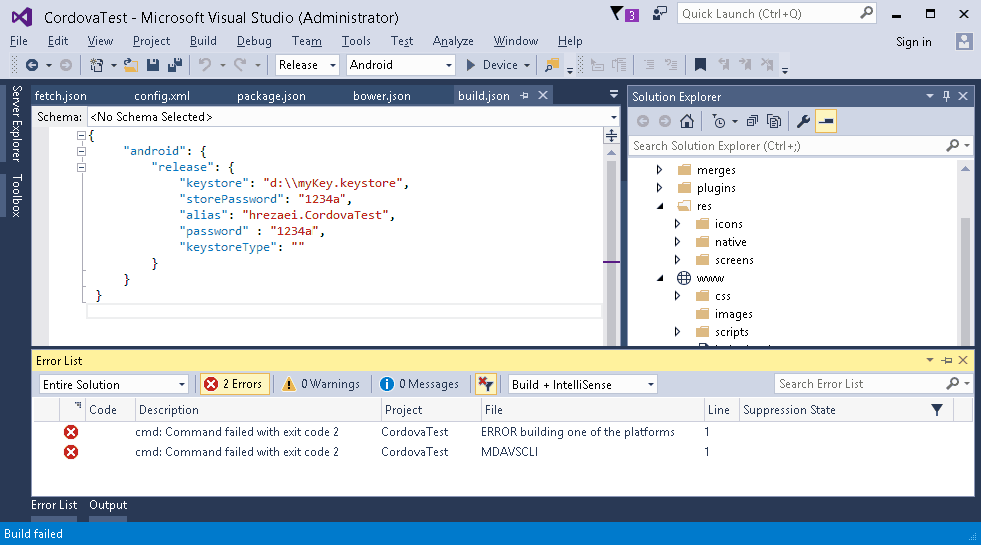Click the account avatar icon
This screenshot has height=545, width=981.
[964, 42]
